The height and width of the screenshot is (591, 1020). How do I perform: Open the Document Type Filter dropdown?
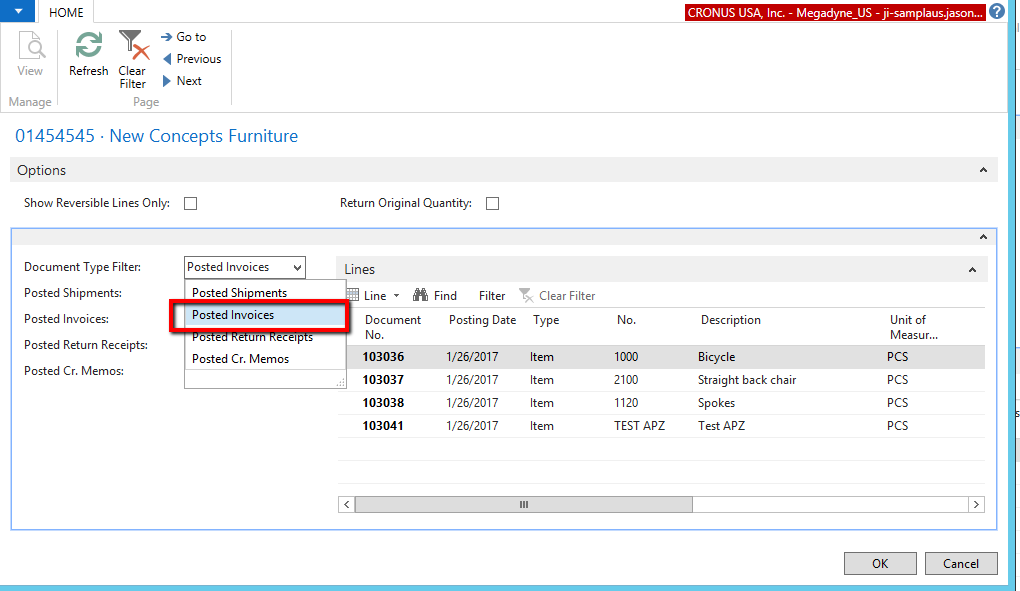pyautogui.click(x=296, y=267)
